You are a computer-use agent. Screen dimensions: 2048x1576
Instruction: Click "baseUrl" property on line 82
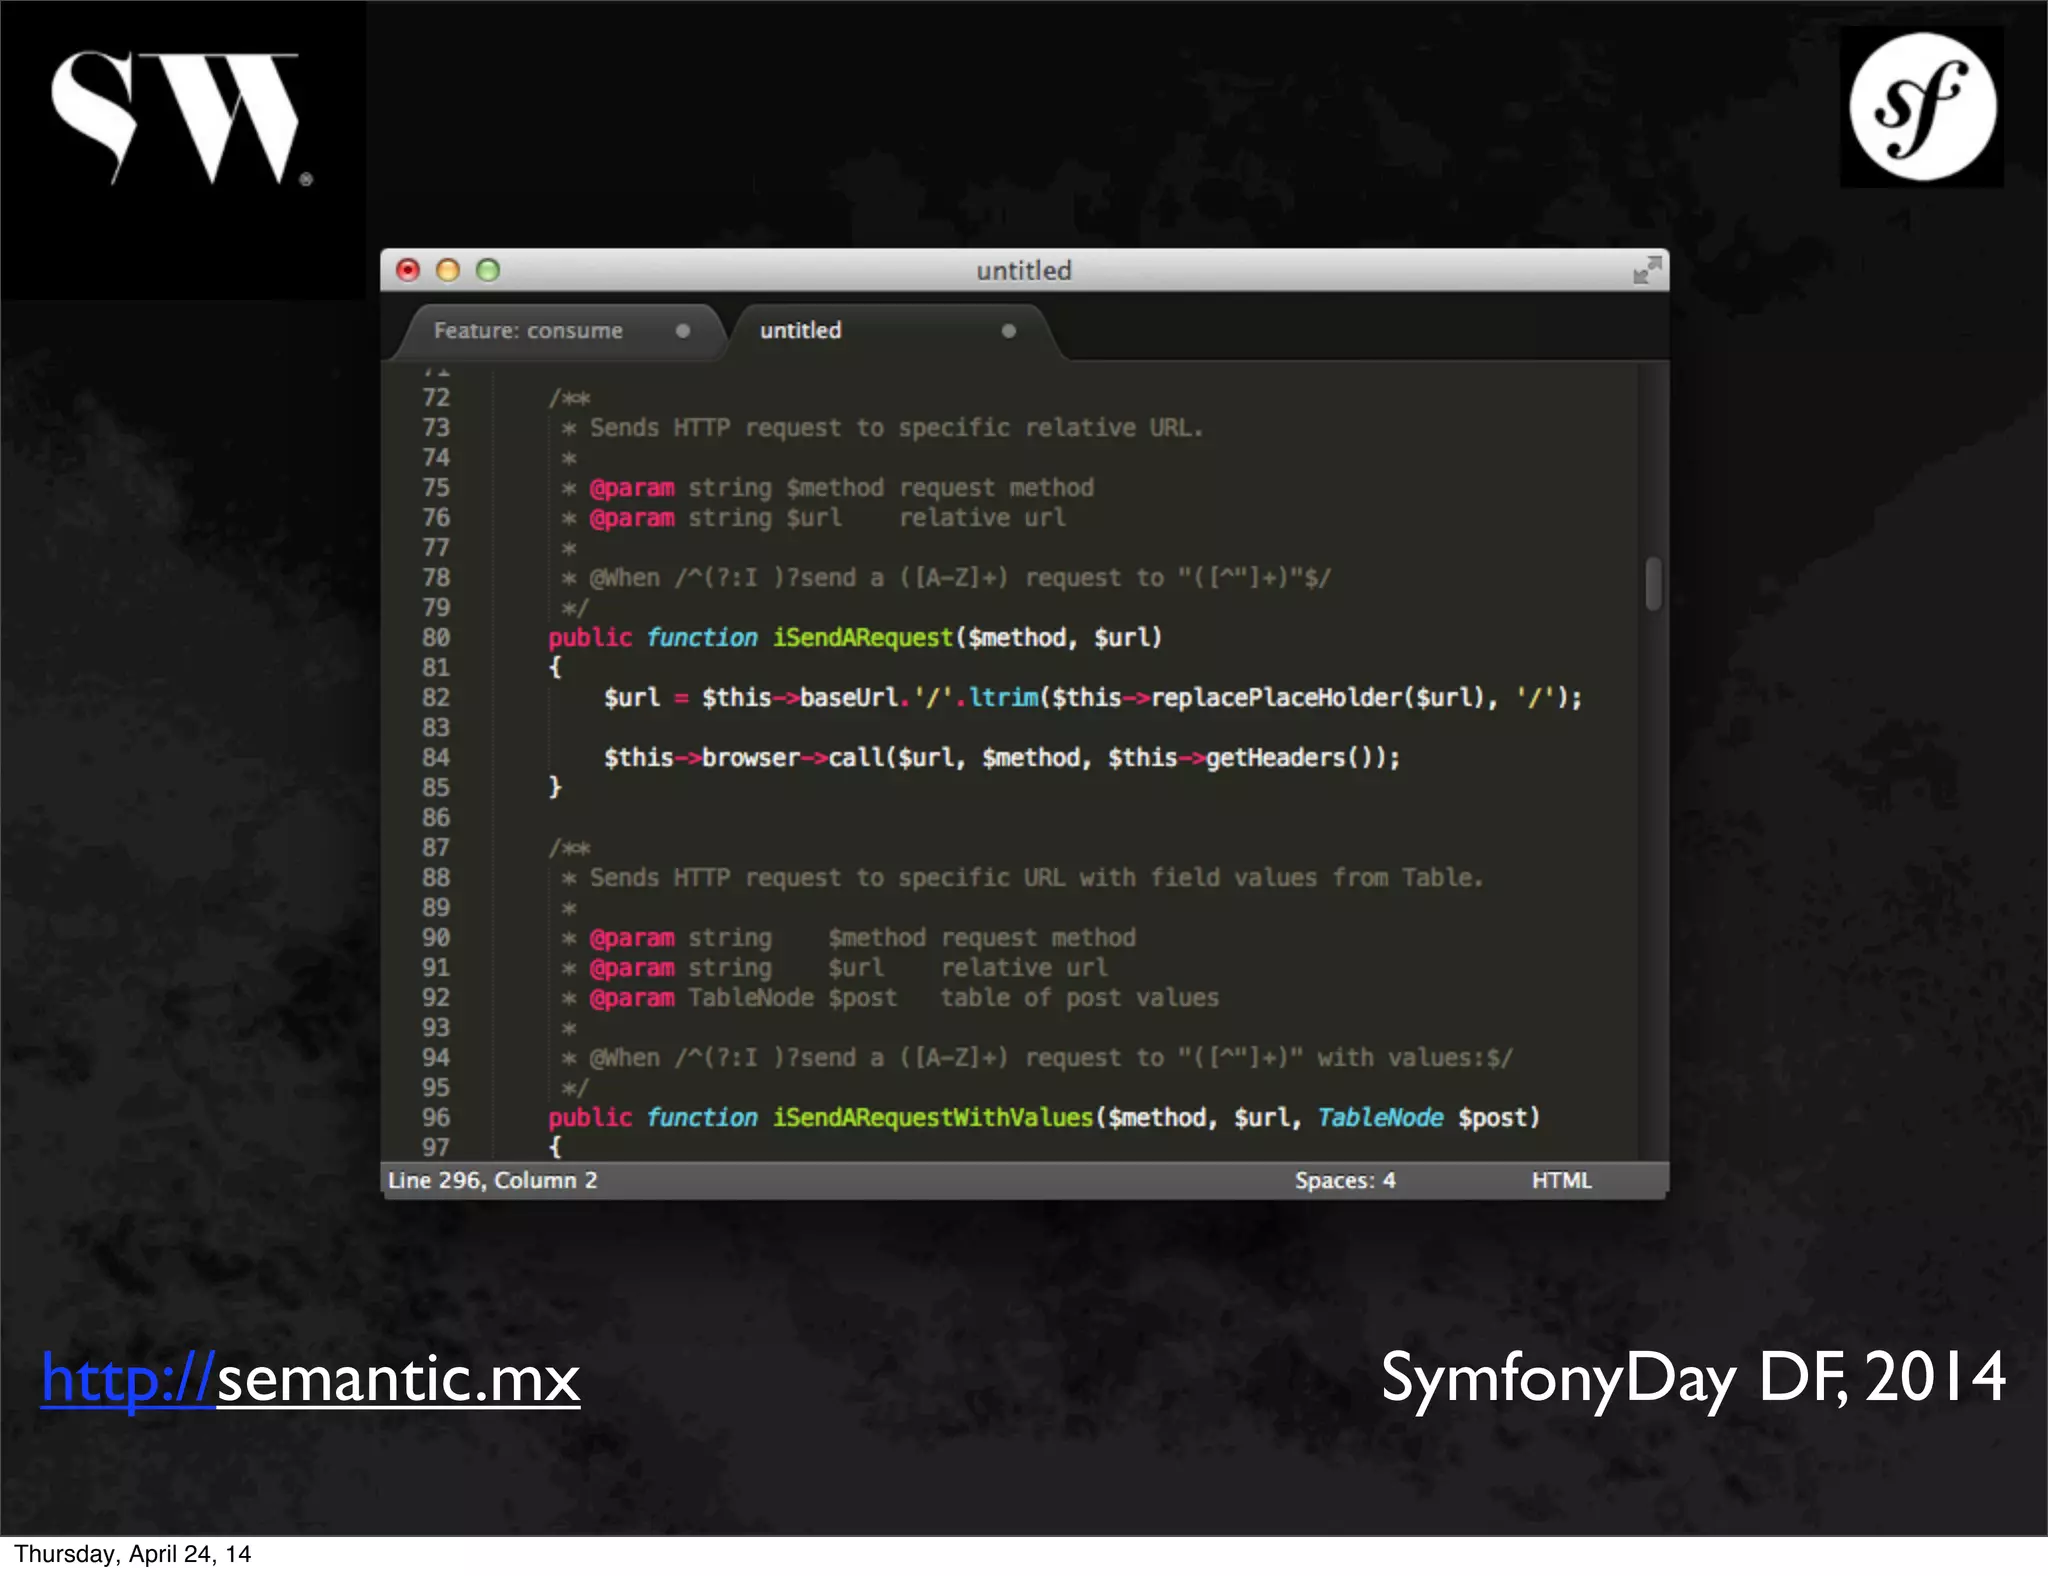(x=848, y=698)
